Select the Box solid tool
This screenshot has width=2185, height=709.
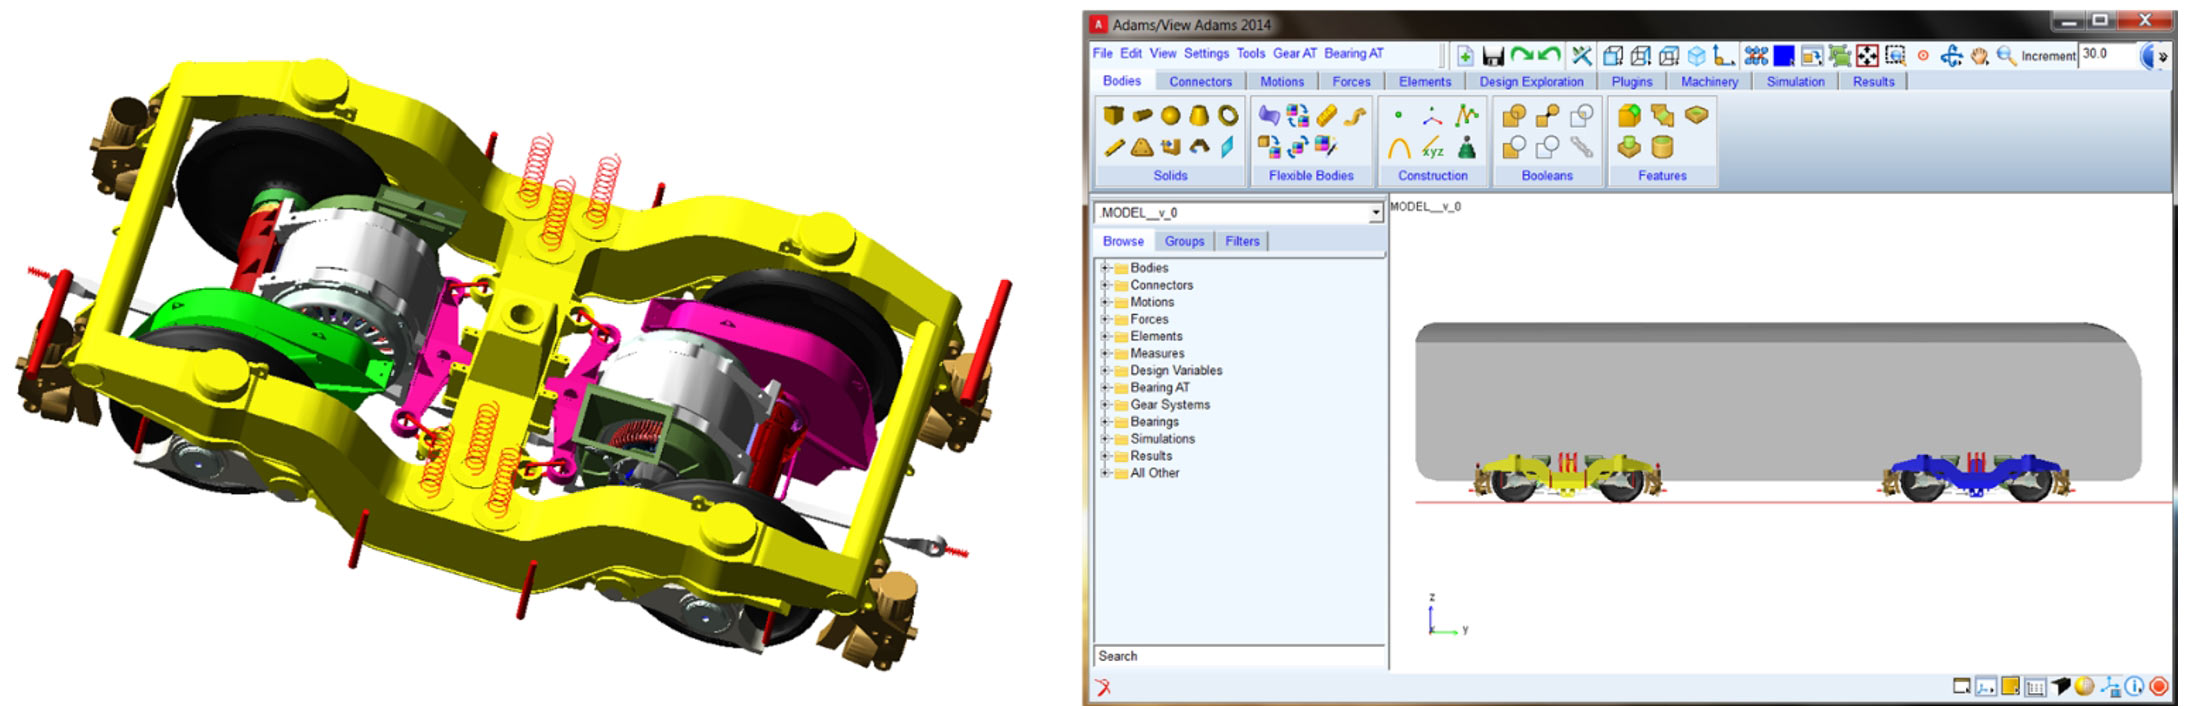[x=1113, y=115]
